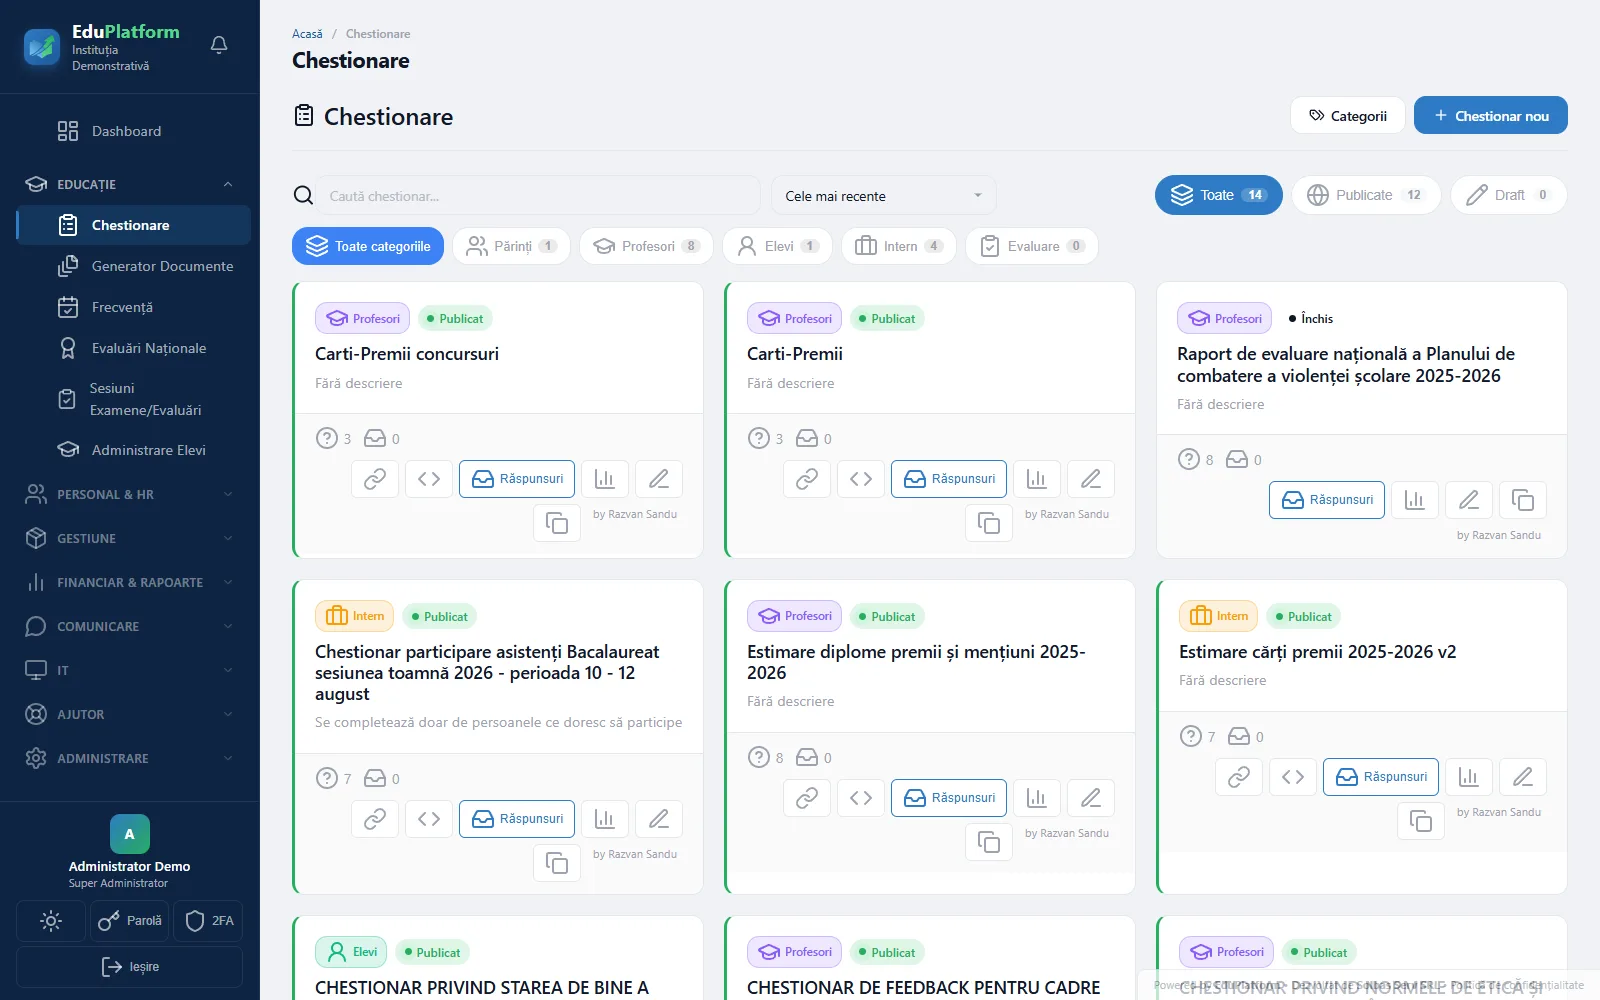Viewport: 1600px width, 1000px height.
Task: Edit the Carti-Premii concursuri questionnaire
Action: [659, 479]
